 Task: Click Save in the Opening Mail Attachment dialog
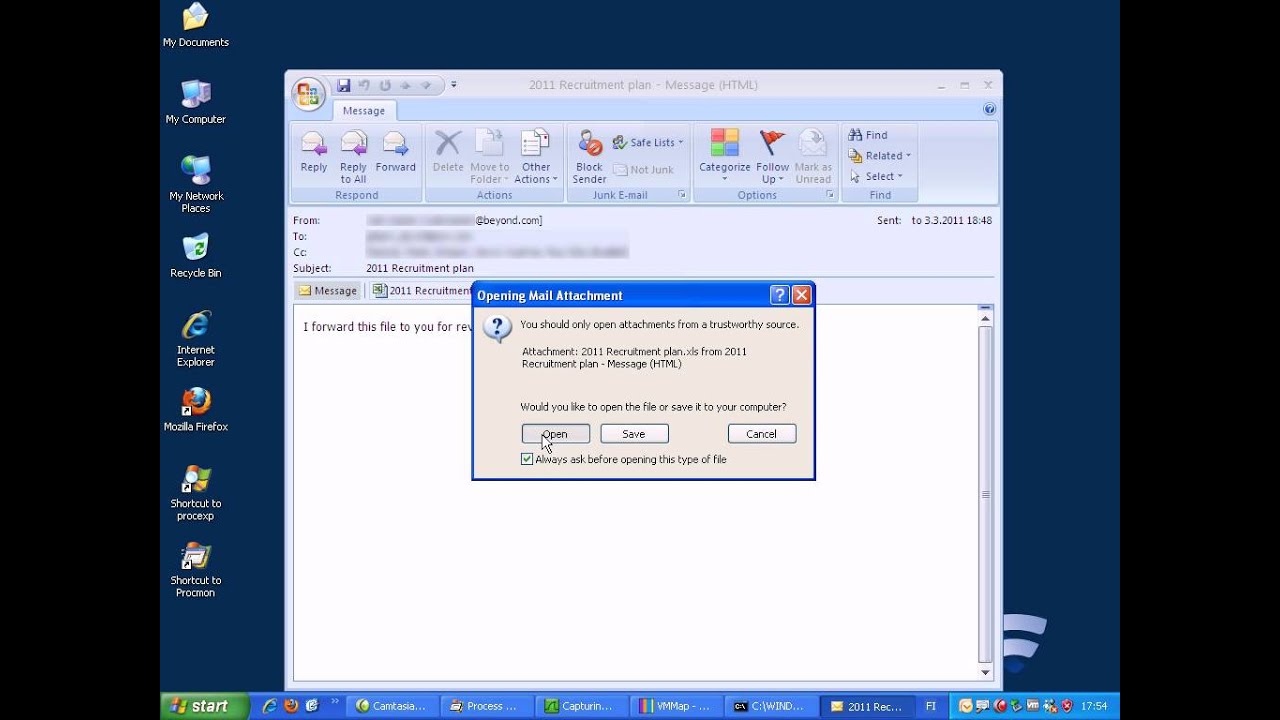[x=634, y=434]
